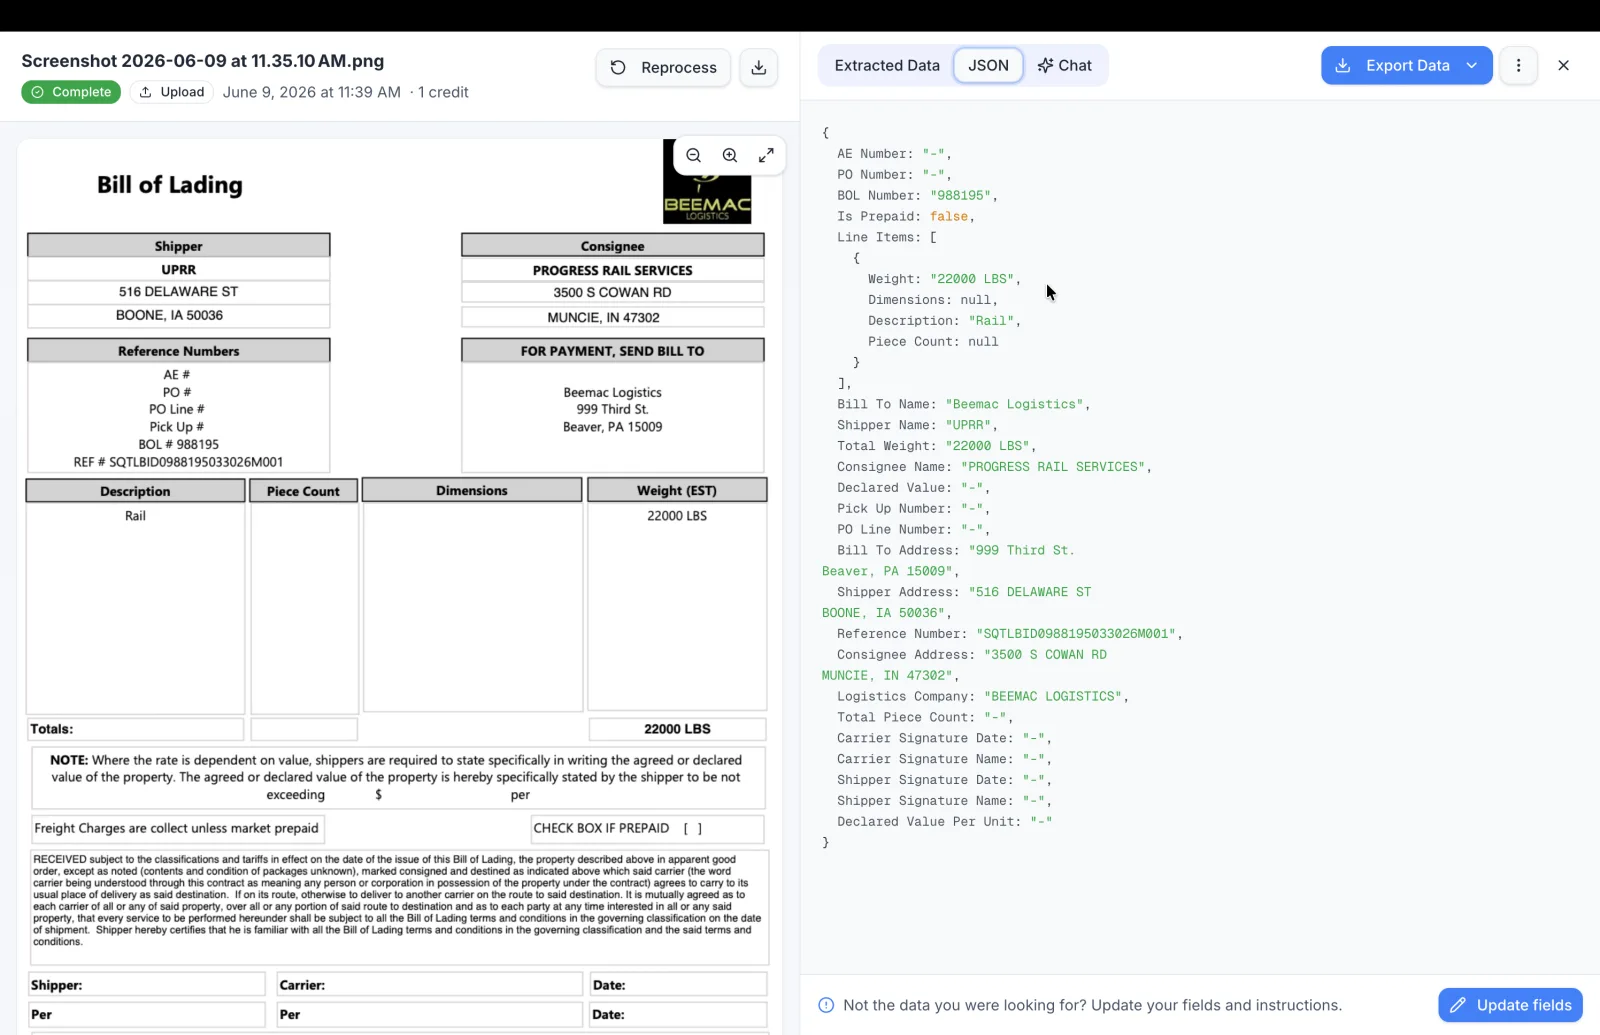
Task: Click the "Carrier:" signature field in document
Action: 430,985
